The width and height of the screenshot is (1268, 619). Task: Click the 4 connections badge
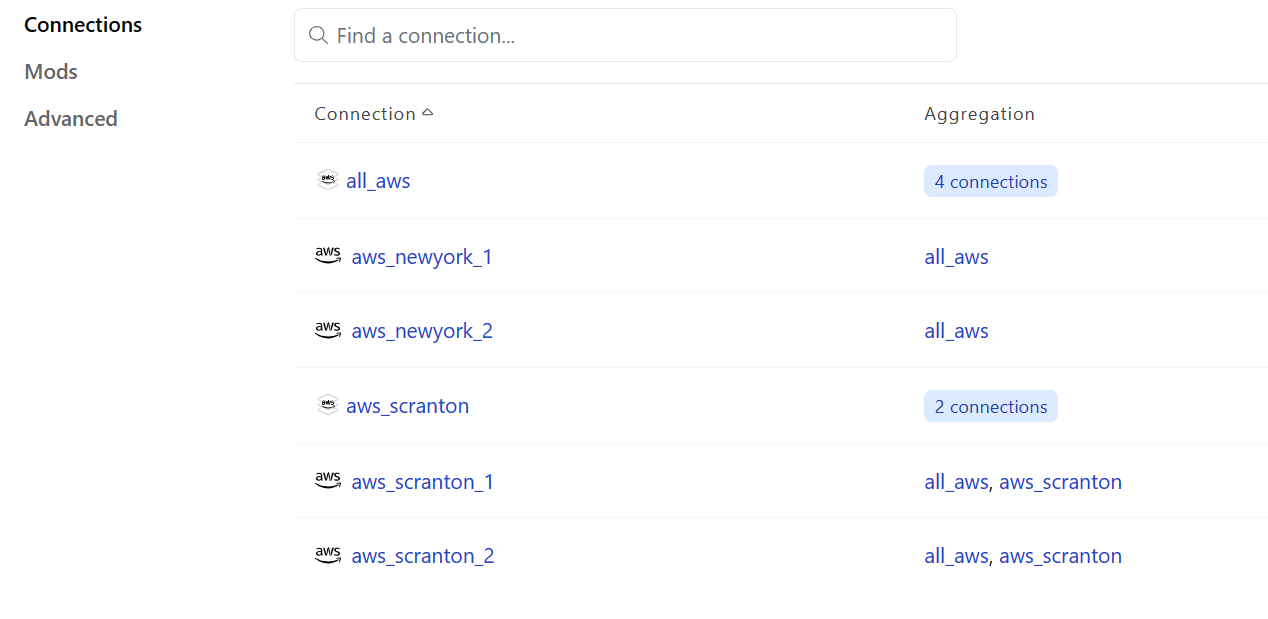point(991,181)
